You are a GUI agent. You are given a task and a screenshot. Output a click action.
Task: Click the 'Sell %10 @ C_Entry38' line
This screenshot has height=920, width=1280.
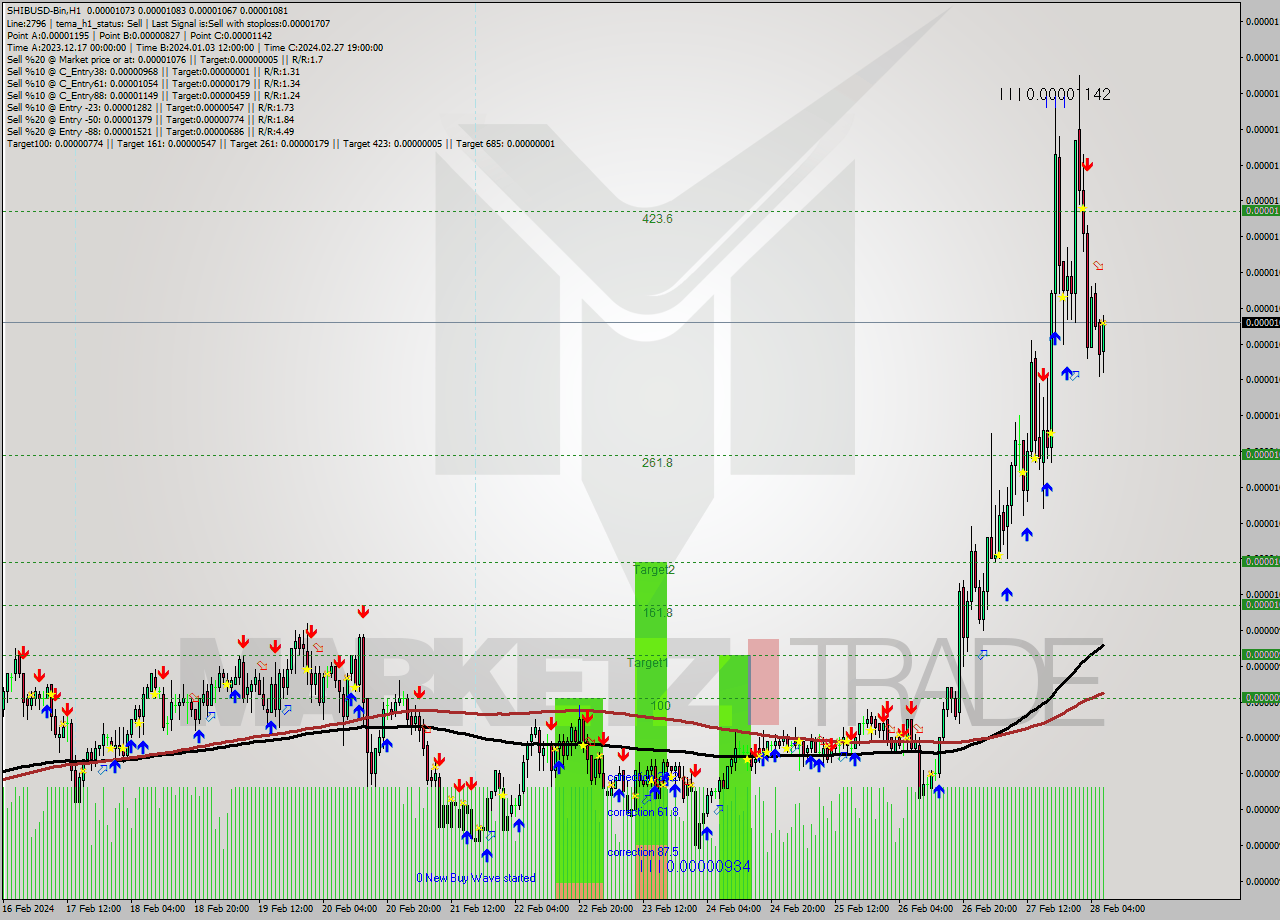tap(152, 71)
